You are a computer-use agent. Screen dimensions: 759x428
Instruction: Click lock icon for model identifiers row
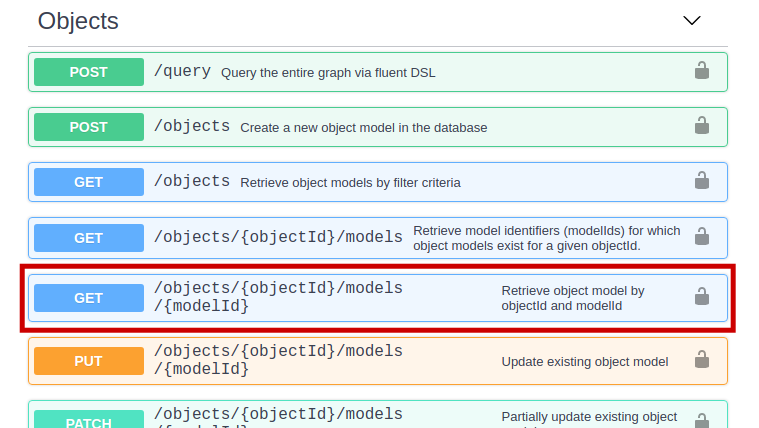coord(702,236)
